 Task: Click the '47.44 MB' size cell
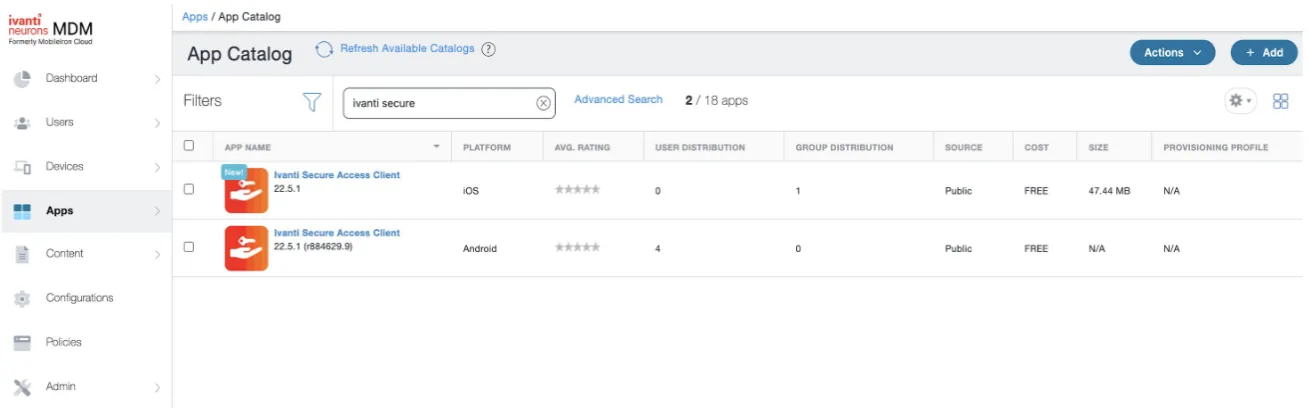coord(1109,190)
